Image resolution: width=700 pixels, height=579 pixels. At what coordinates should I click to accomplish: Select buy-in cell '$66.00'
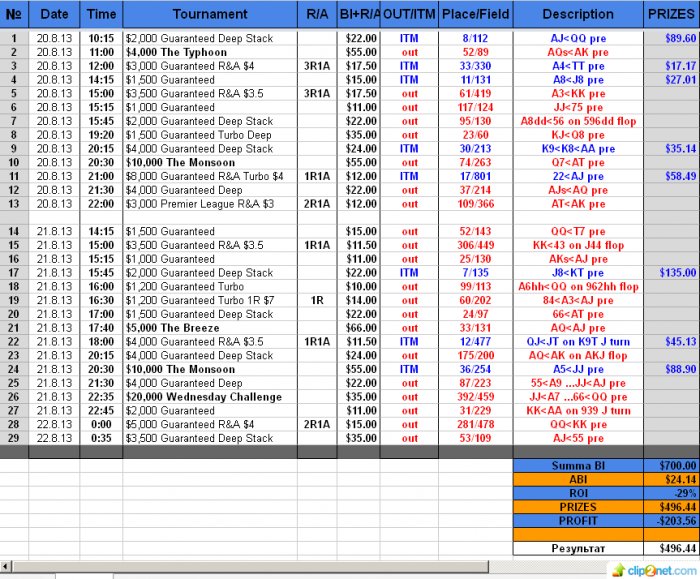tap(358, 328)
